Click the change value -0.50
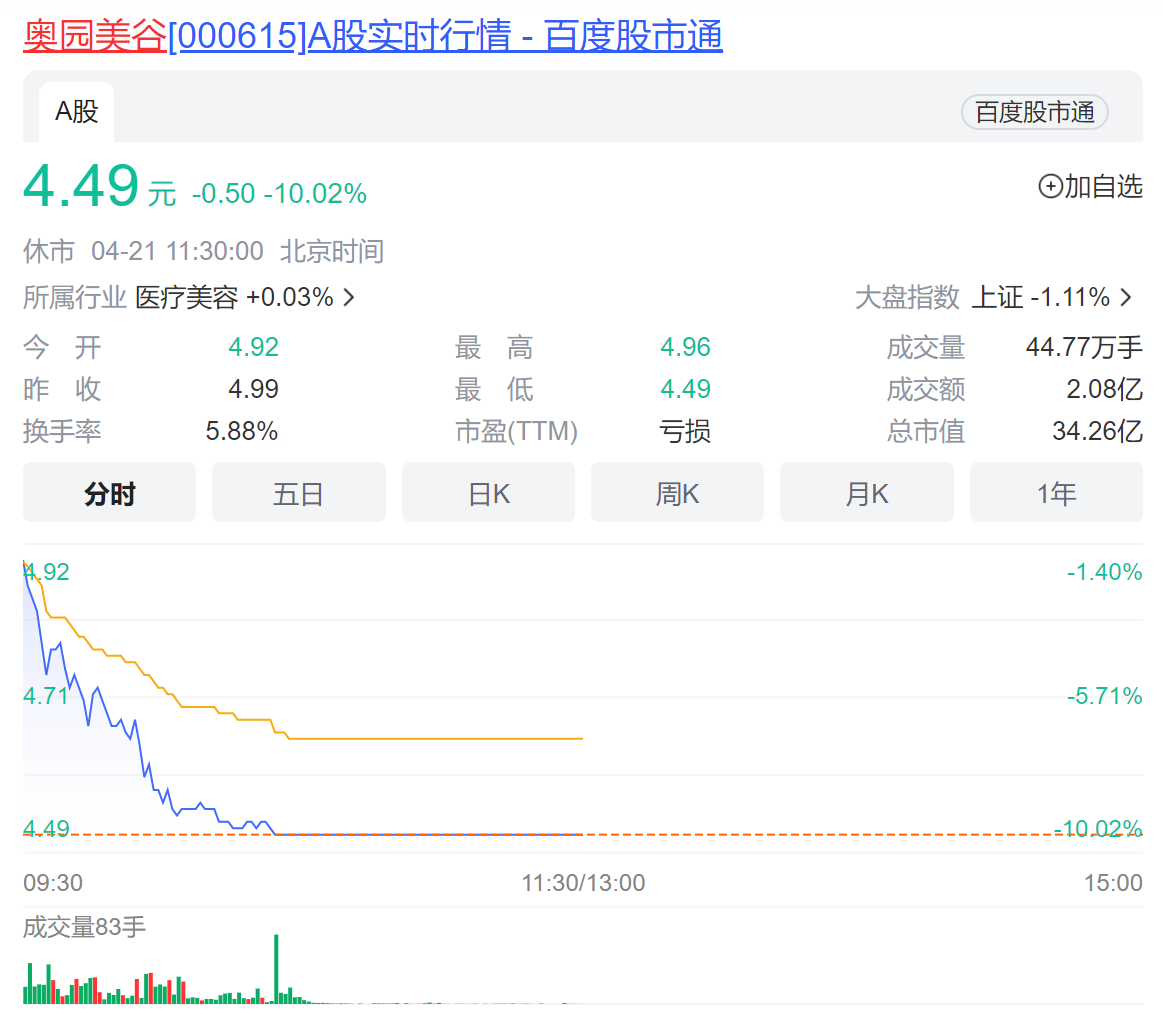The width and height of the screenshot is (1163, 1014). (x=223, y=194)
